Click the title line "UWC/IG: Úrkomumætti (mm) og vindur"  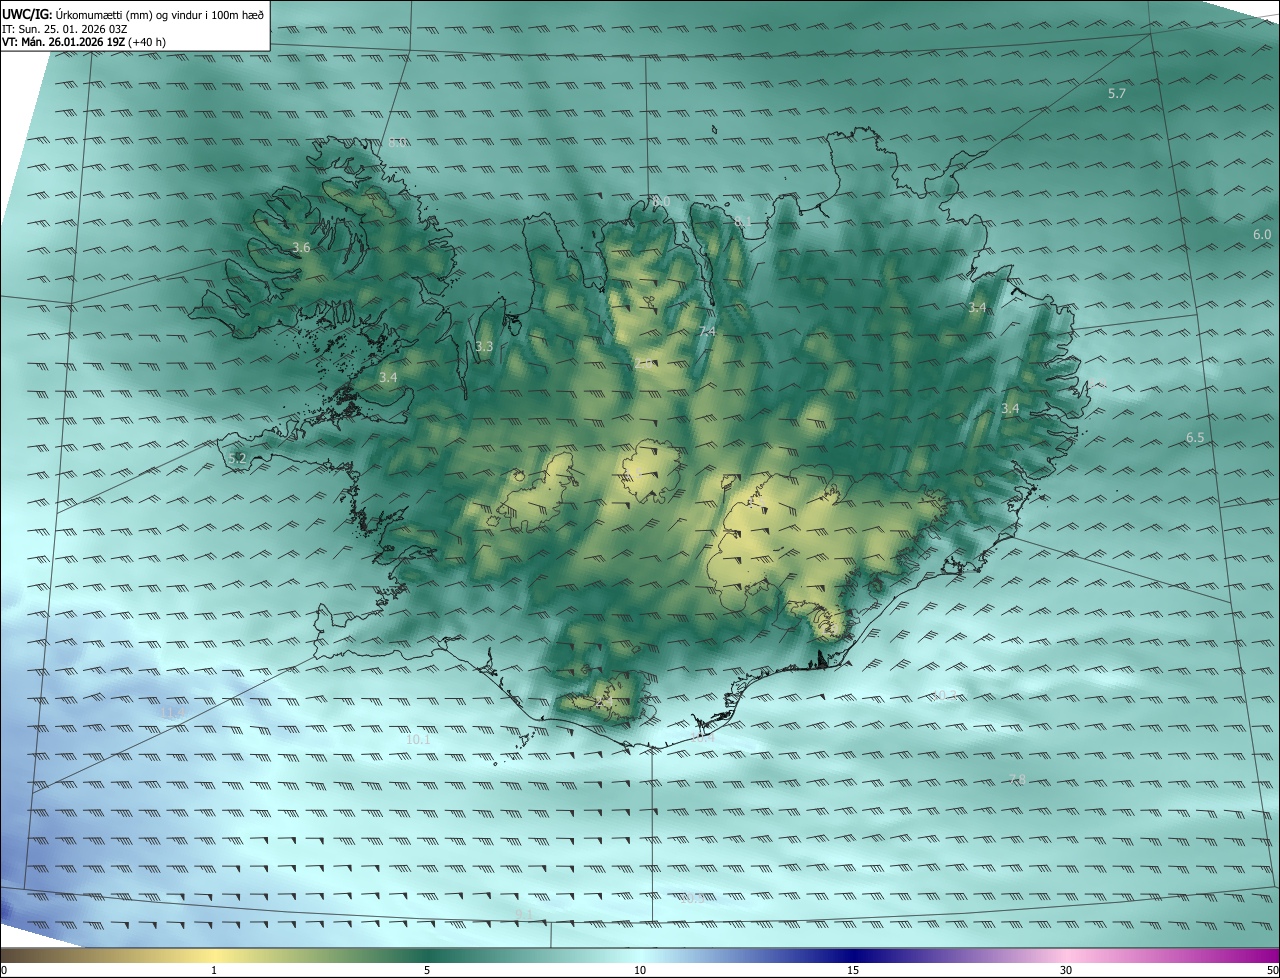(x=133, y=13)
